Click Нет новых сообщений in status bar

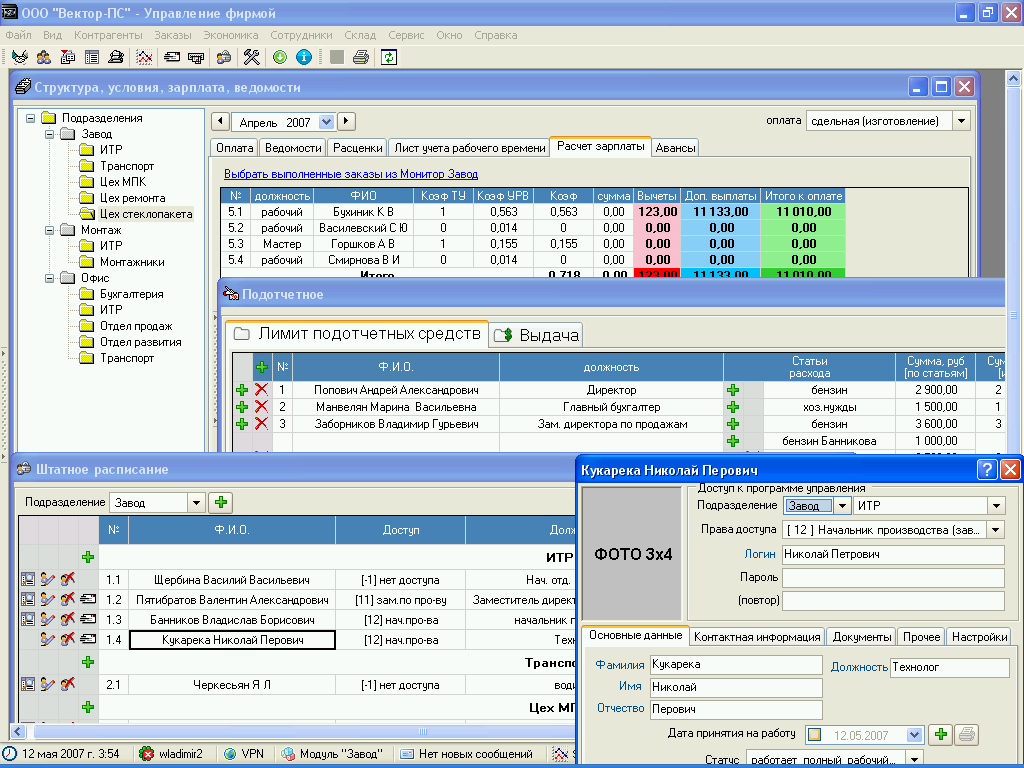point(466,754)
